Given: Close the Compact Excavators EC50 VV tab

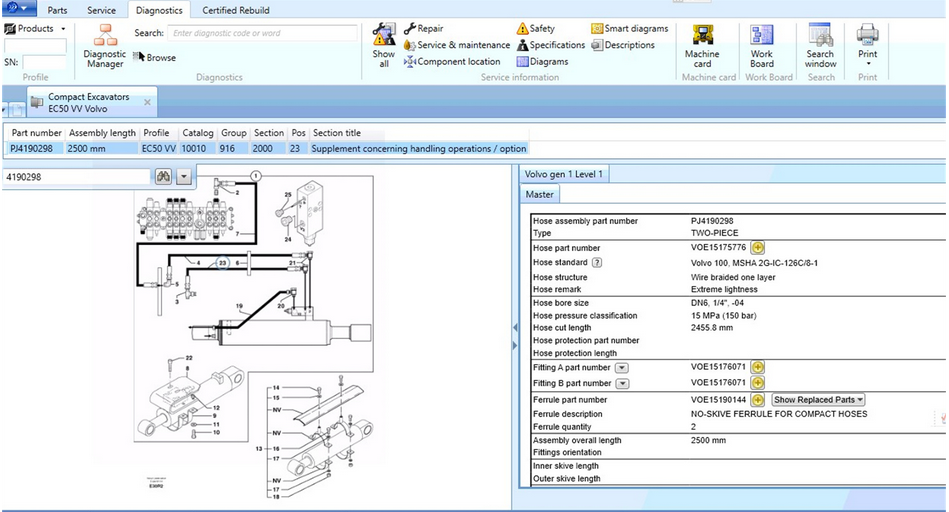Looking at the screenshot, I should 147,102.
